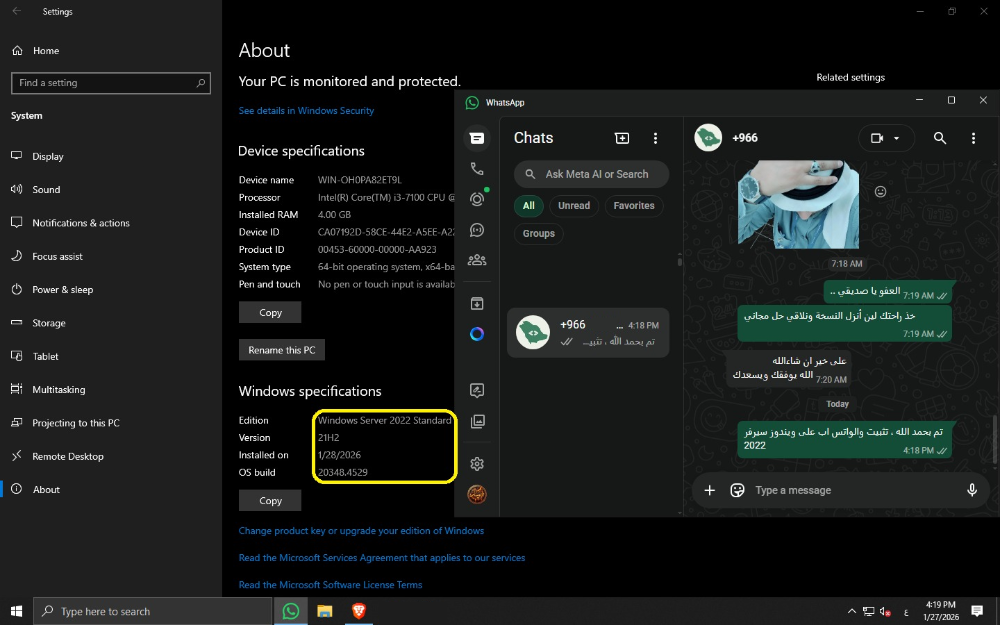
Task: Click the Meta AI ring icon
Action: coord(477,334)
